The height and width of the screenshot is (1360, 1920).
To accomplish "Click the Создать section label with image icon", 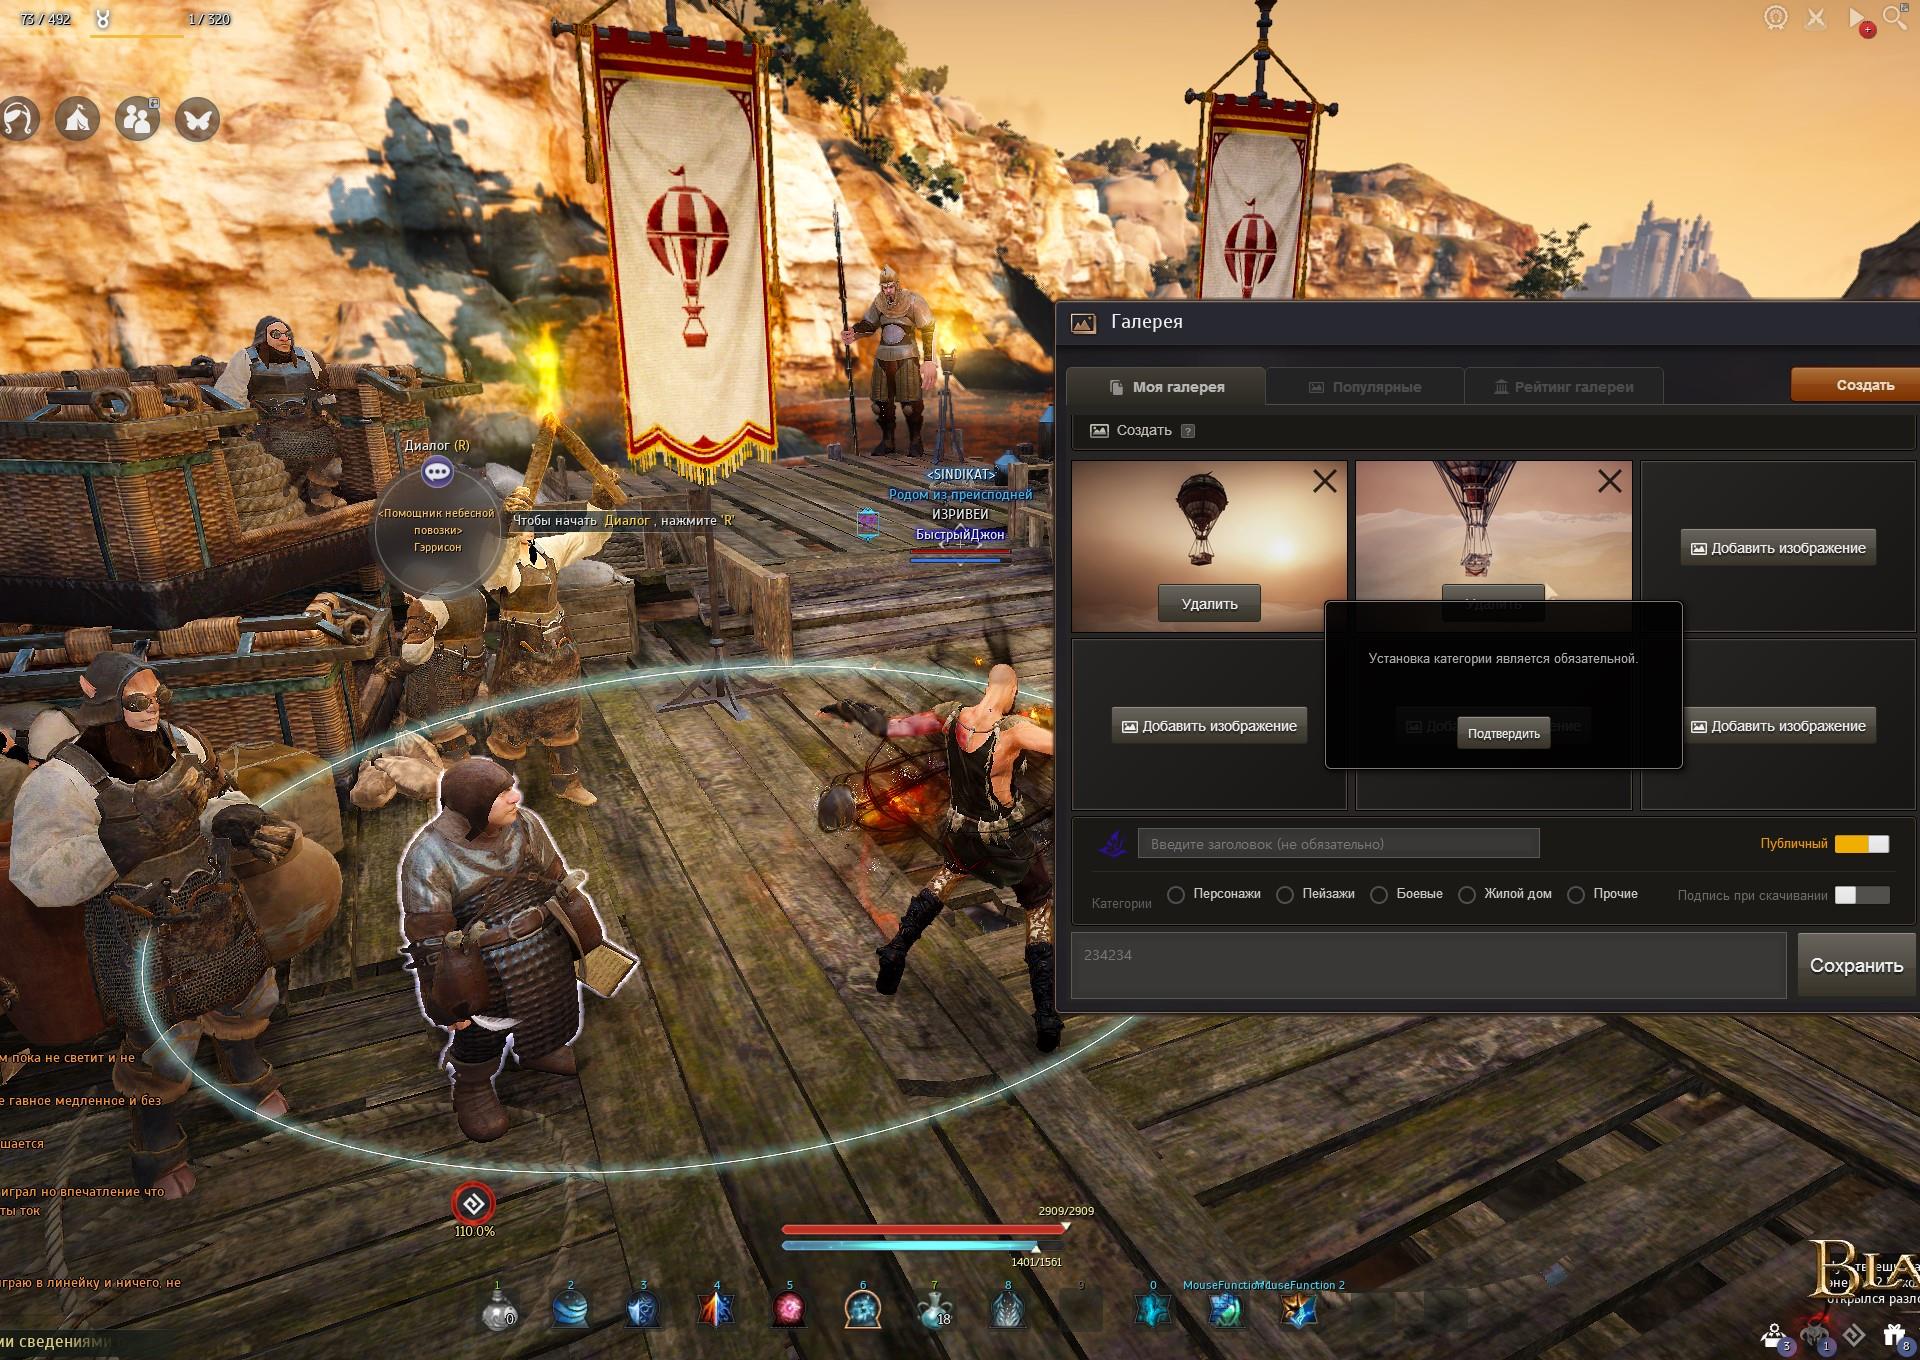I will pos(1131,431).
